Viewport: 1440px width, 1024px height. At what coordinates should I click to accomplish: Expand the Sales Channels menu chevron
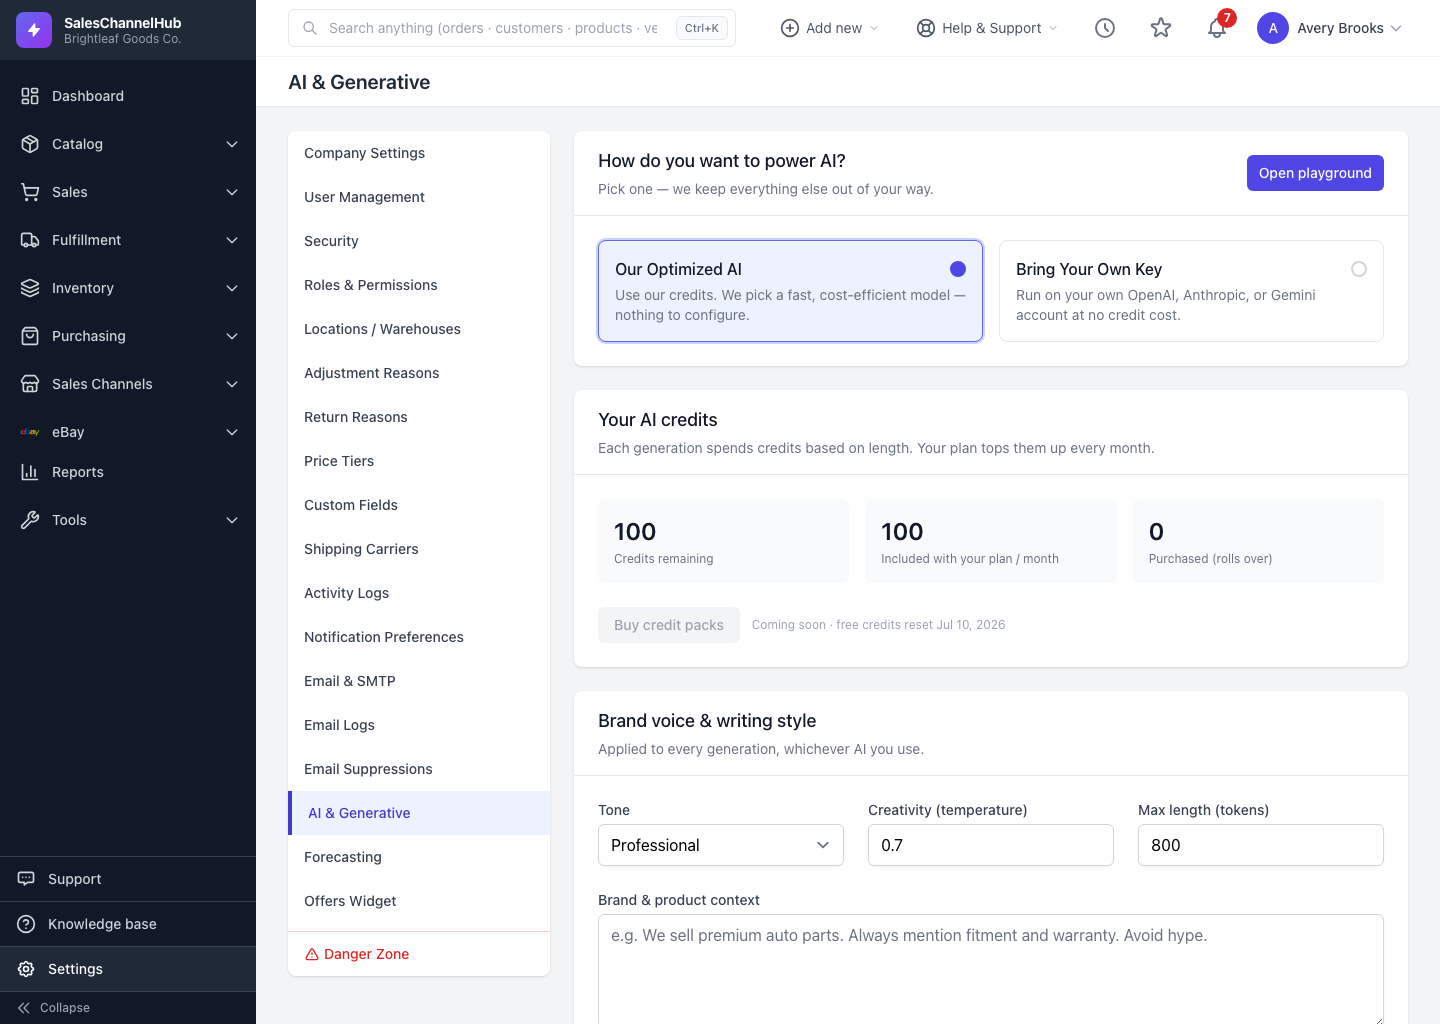tap(232, 384)
